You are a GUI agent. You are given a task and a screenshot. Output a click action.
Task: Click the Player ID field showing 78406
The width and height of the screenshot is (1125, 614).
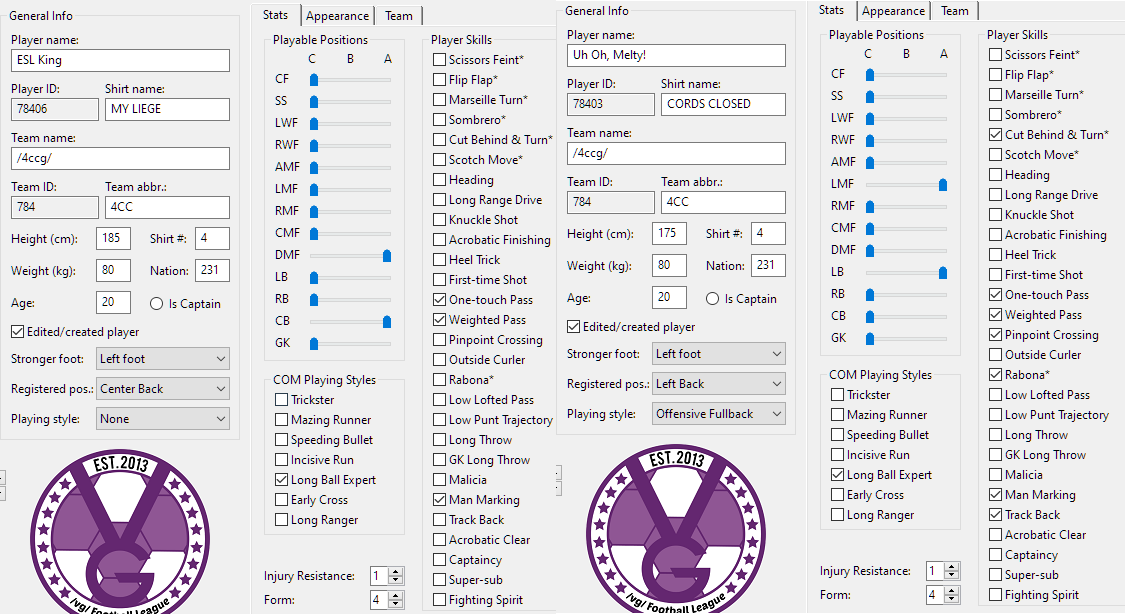pos(55,109)
